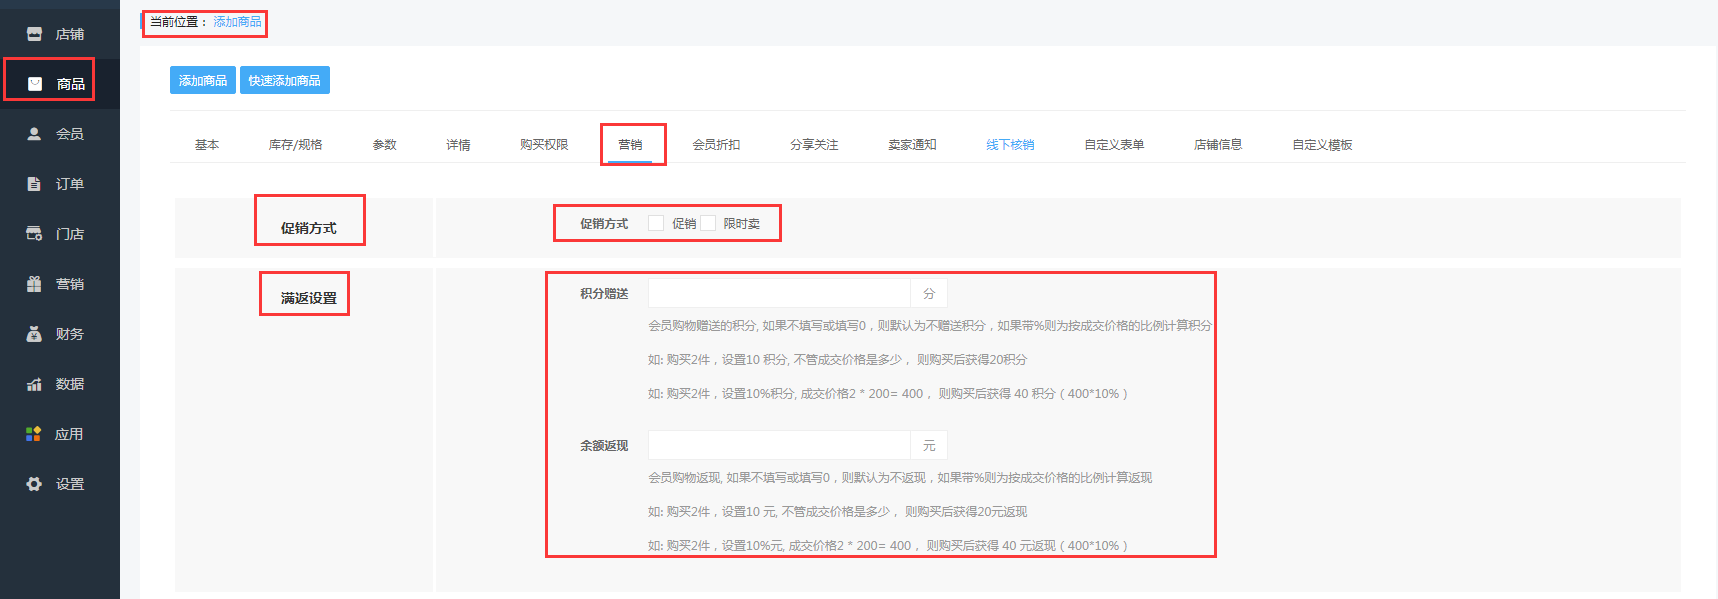Click the 订单 label in sidebar menu
1718x599 pixels.
click(70, 184)
